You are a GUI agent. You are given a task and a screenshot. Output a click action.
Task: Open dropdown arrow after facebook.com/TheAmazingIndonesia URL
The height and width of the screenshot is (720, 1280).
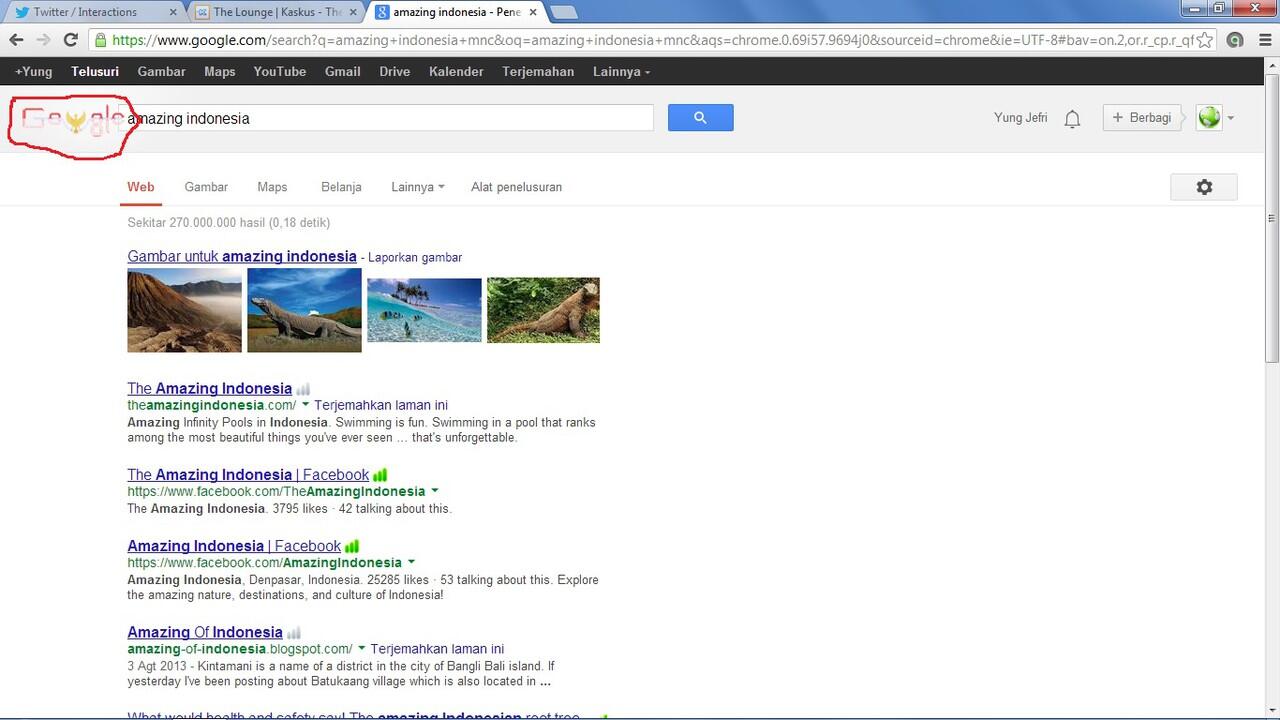[434, 491]
